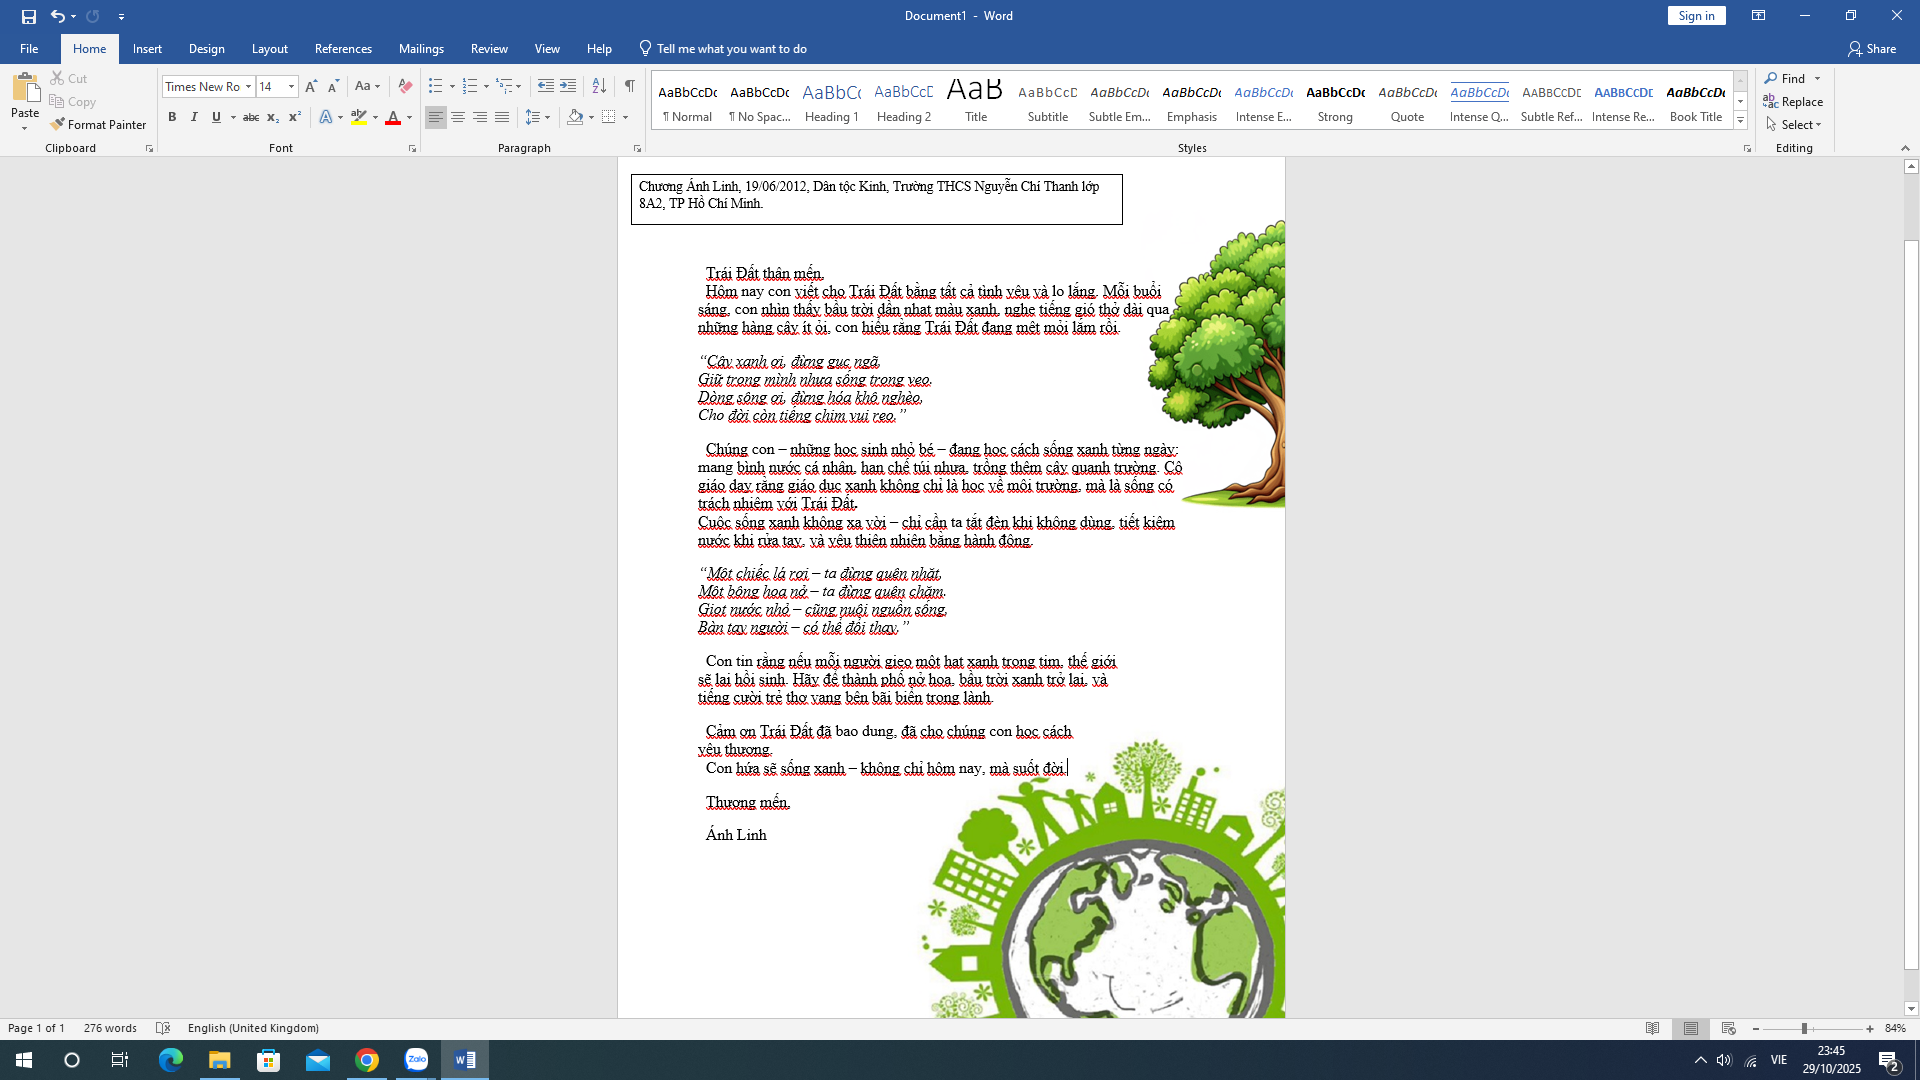Click Superscript icon
Screen dimensions: 1920x1080
point(295,117)
